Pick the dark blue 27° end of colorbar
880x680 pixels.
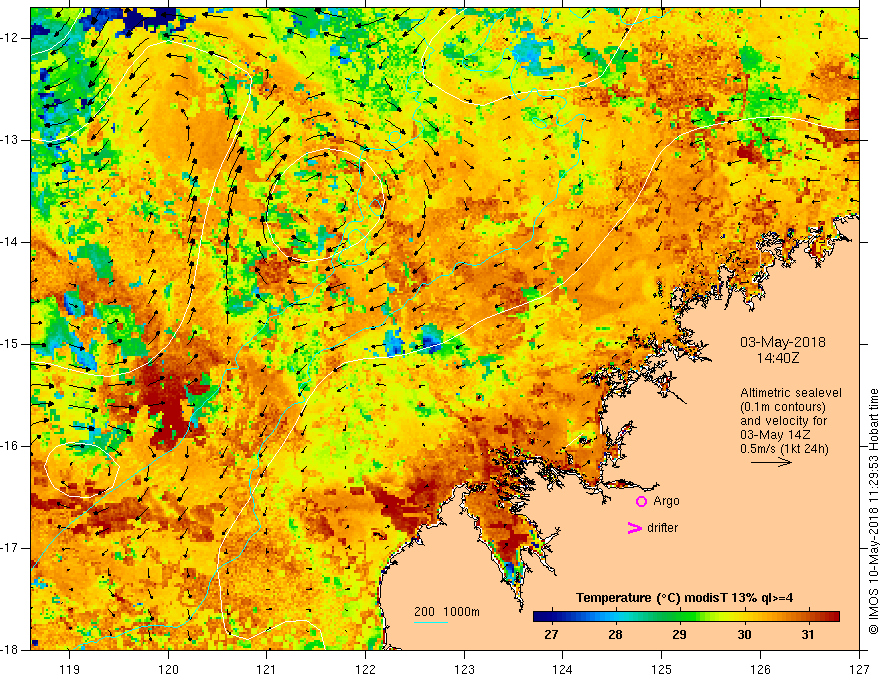point(542,617)
